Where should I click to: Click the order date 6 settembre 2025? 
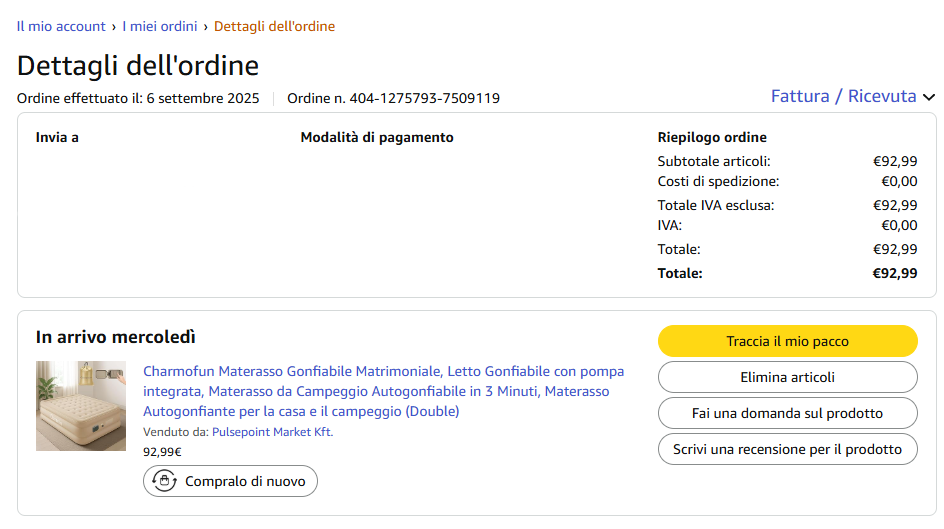pos(203,98)
